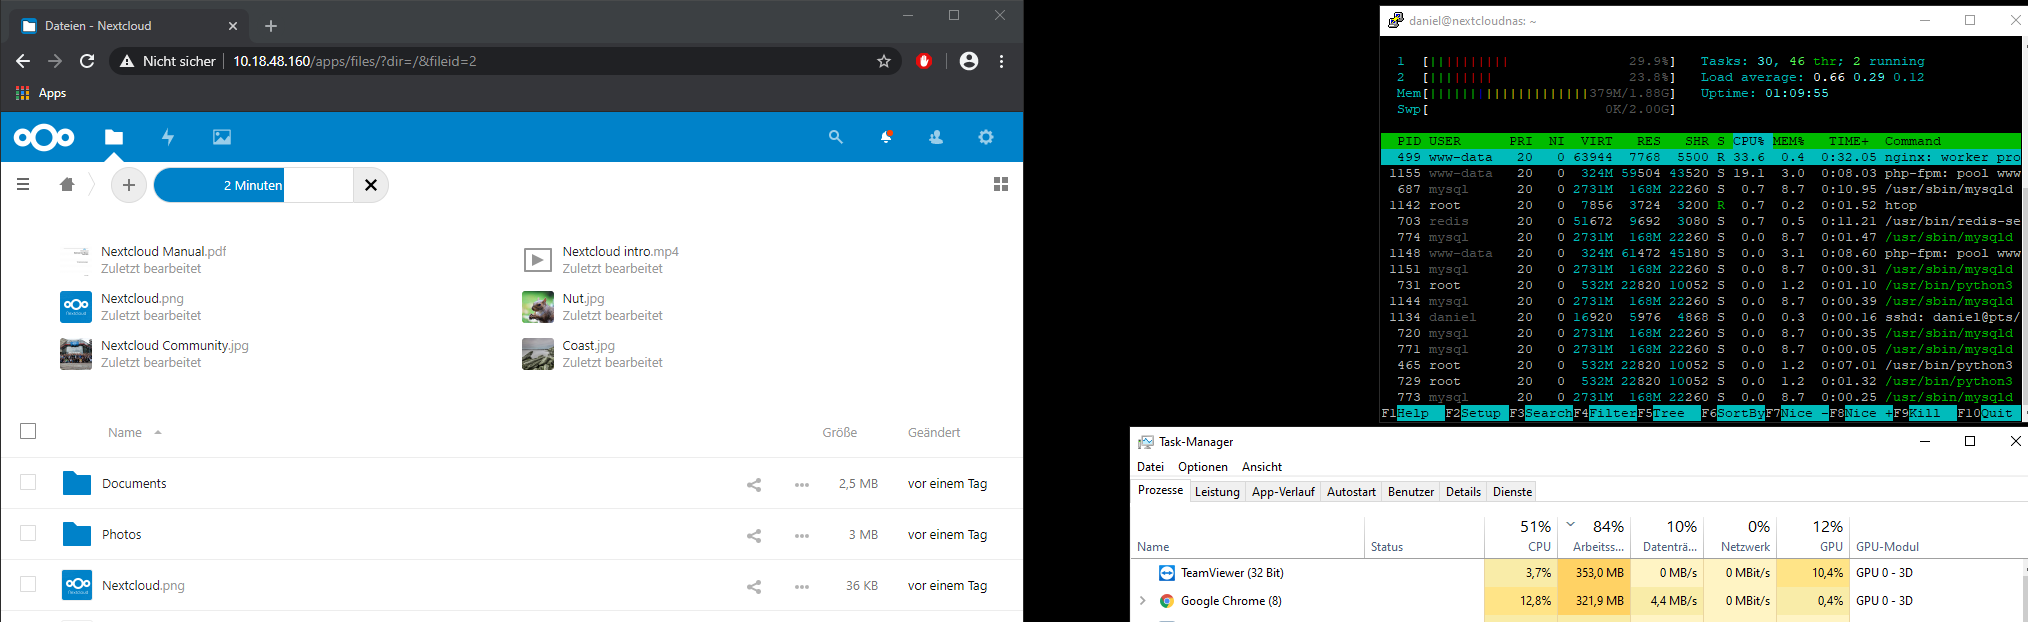This screenshot has width=2028, height=622.
Task: Sort files by Geändert column
Action: [934, 432]
